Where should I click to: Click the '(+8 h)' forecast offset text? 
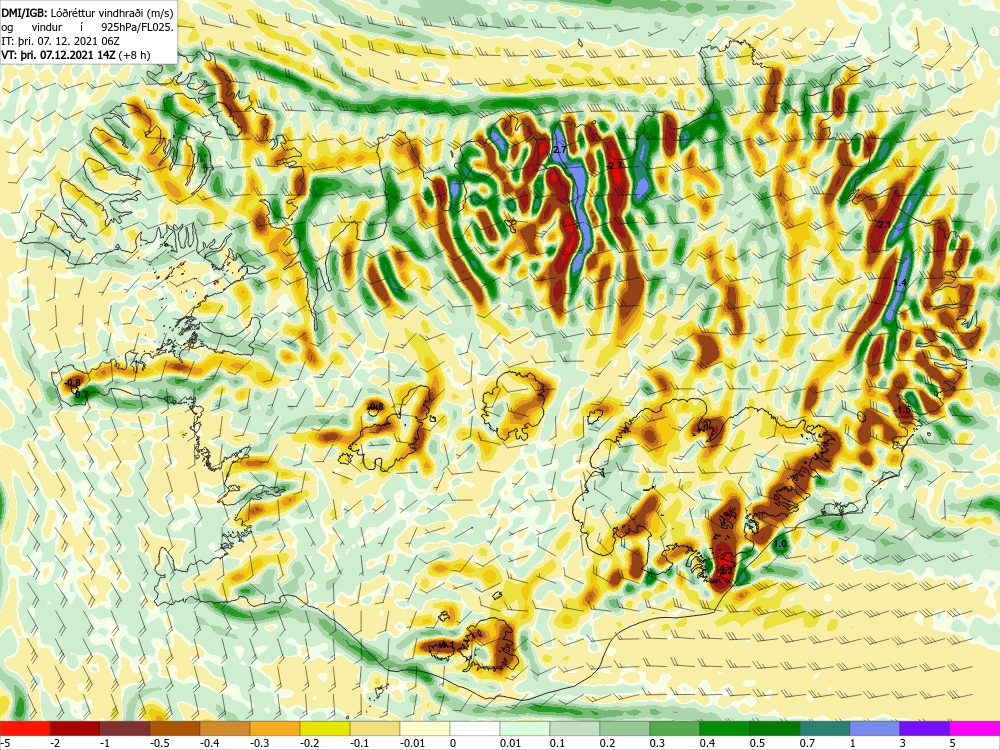(135, 55)
